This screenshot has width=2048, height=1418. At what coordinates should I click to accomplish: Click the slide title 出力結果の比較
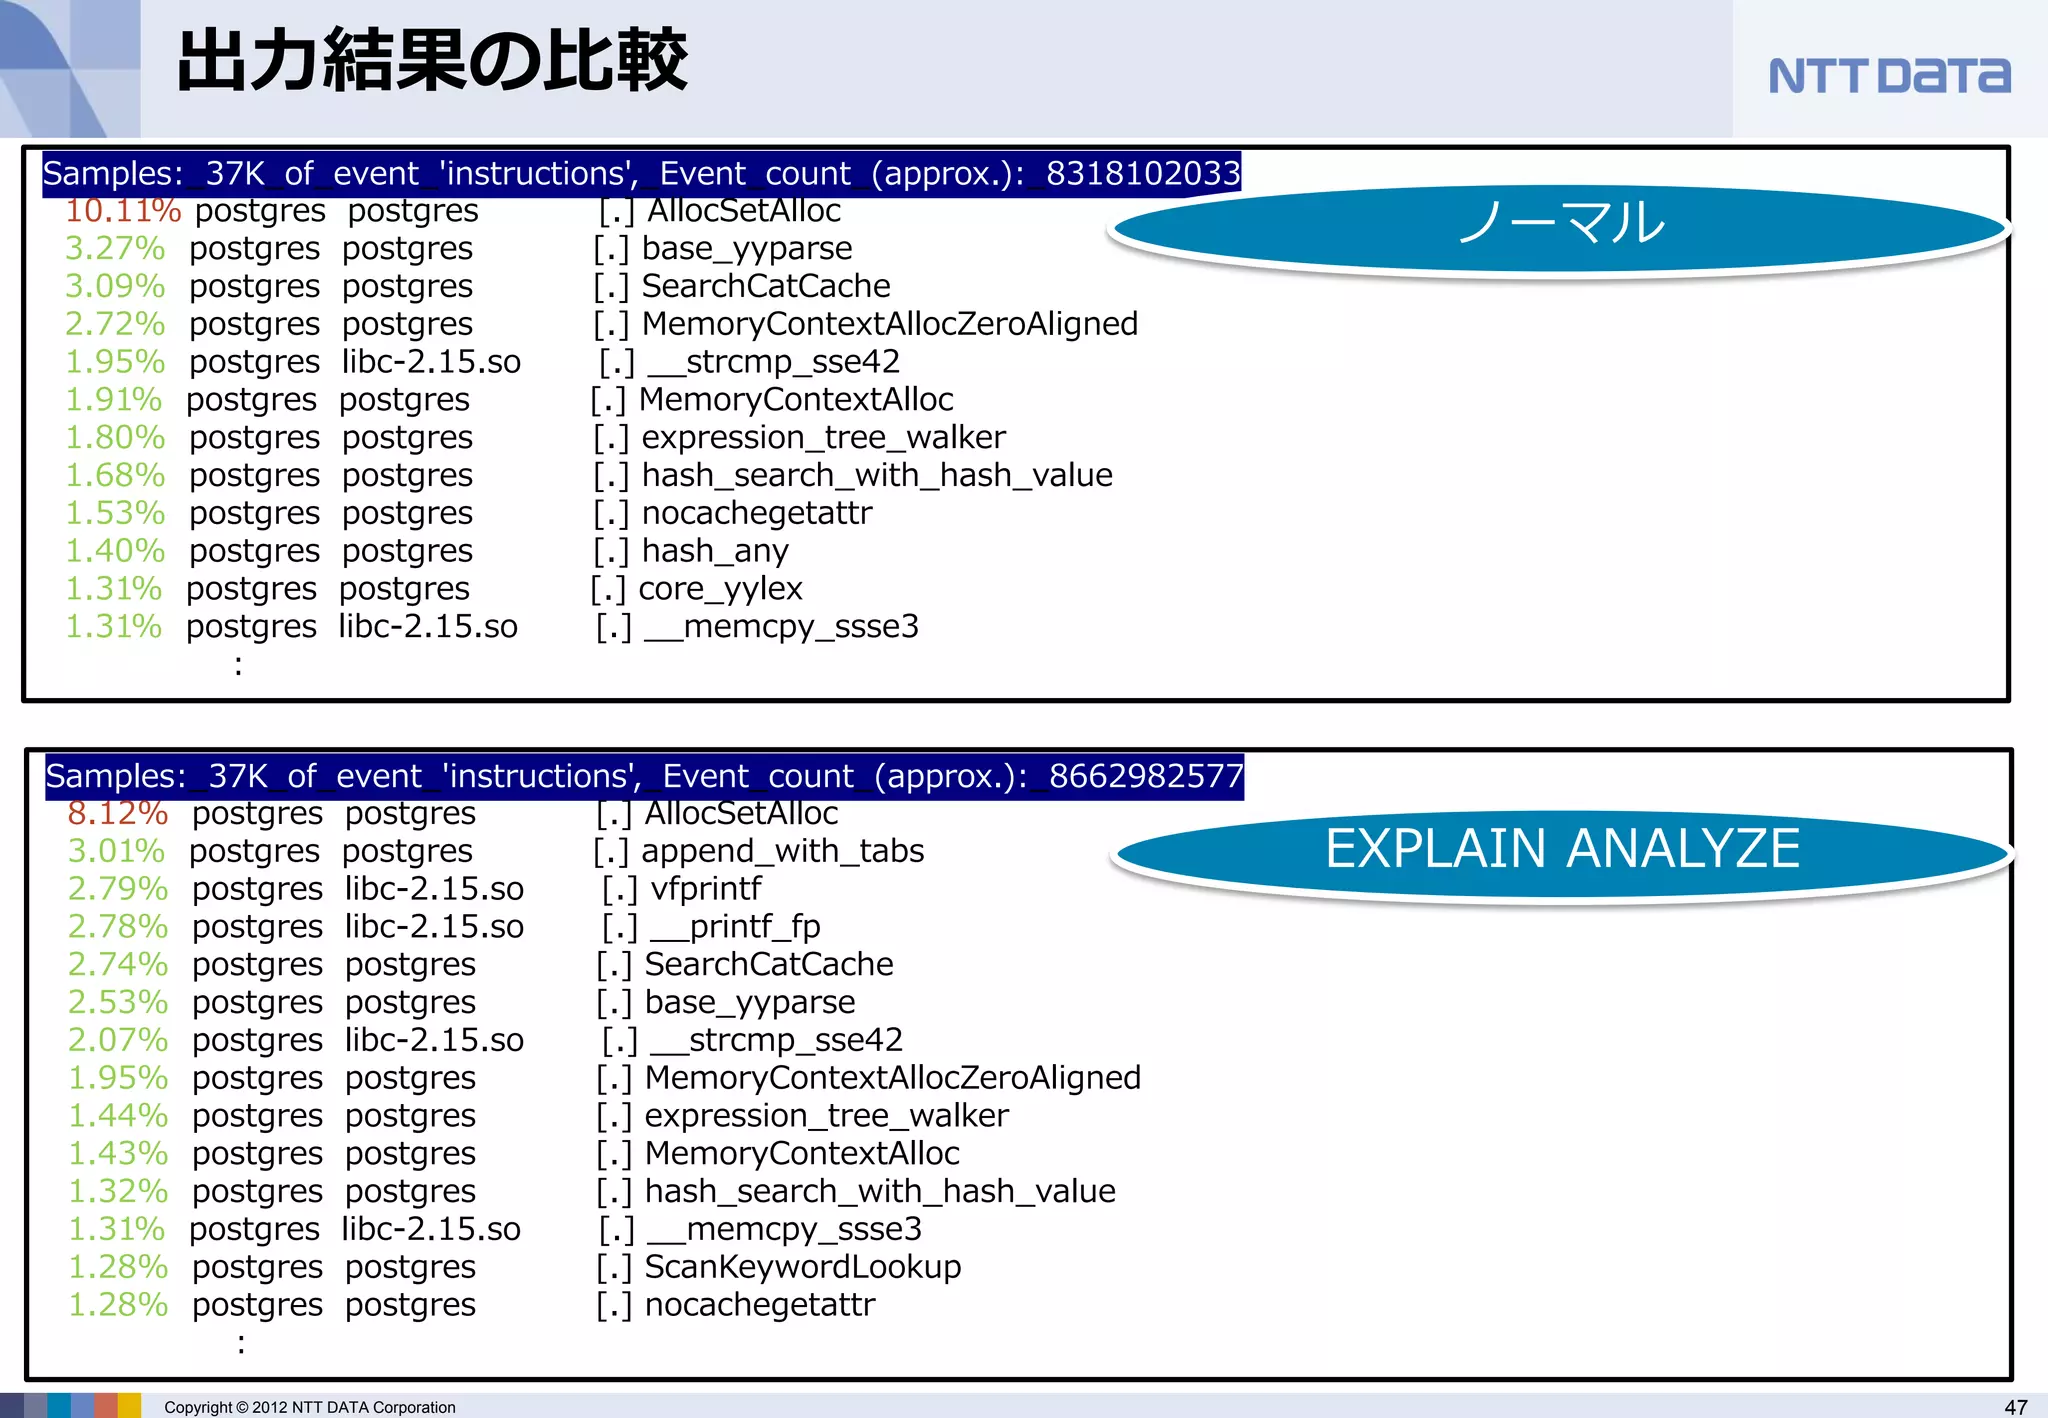(x=432, y=61)
